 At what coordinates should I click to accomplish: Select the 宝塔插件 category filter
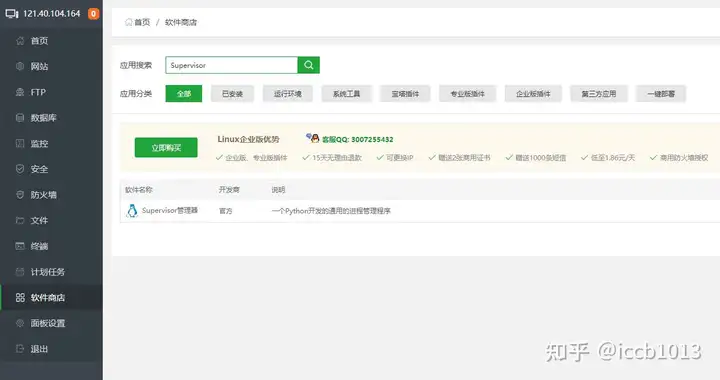[405, 94]
